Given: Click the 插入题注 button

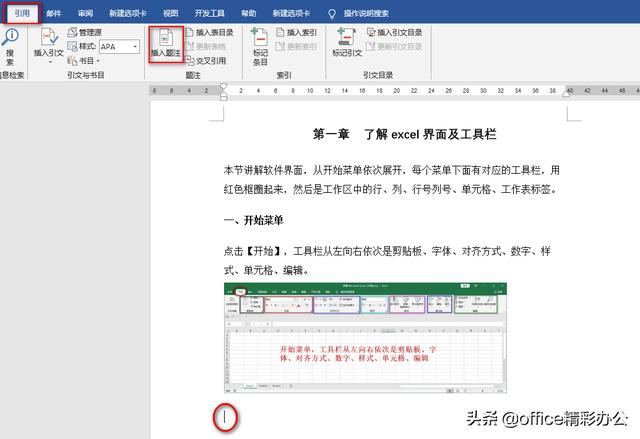Looking at the screenshot, I should [166, 44].
